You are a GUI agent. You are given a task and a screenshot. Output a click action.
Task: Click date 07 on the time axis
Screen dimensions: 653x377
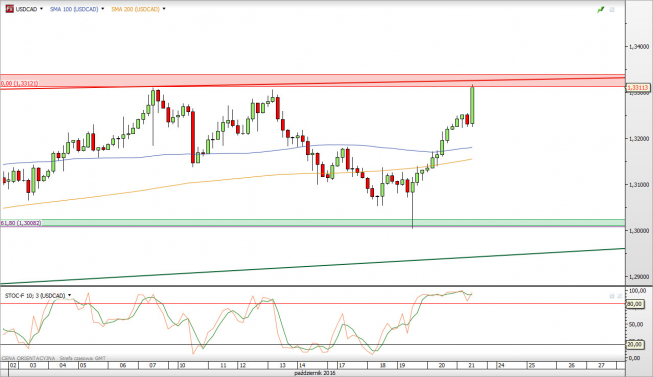153,365
